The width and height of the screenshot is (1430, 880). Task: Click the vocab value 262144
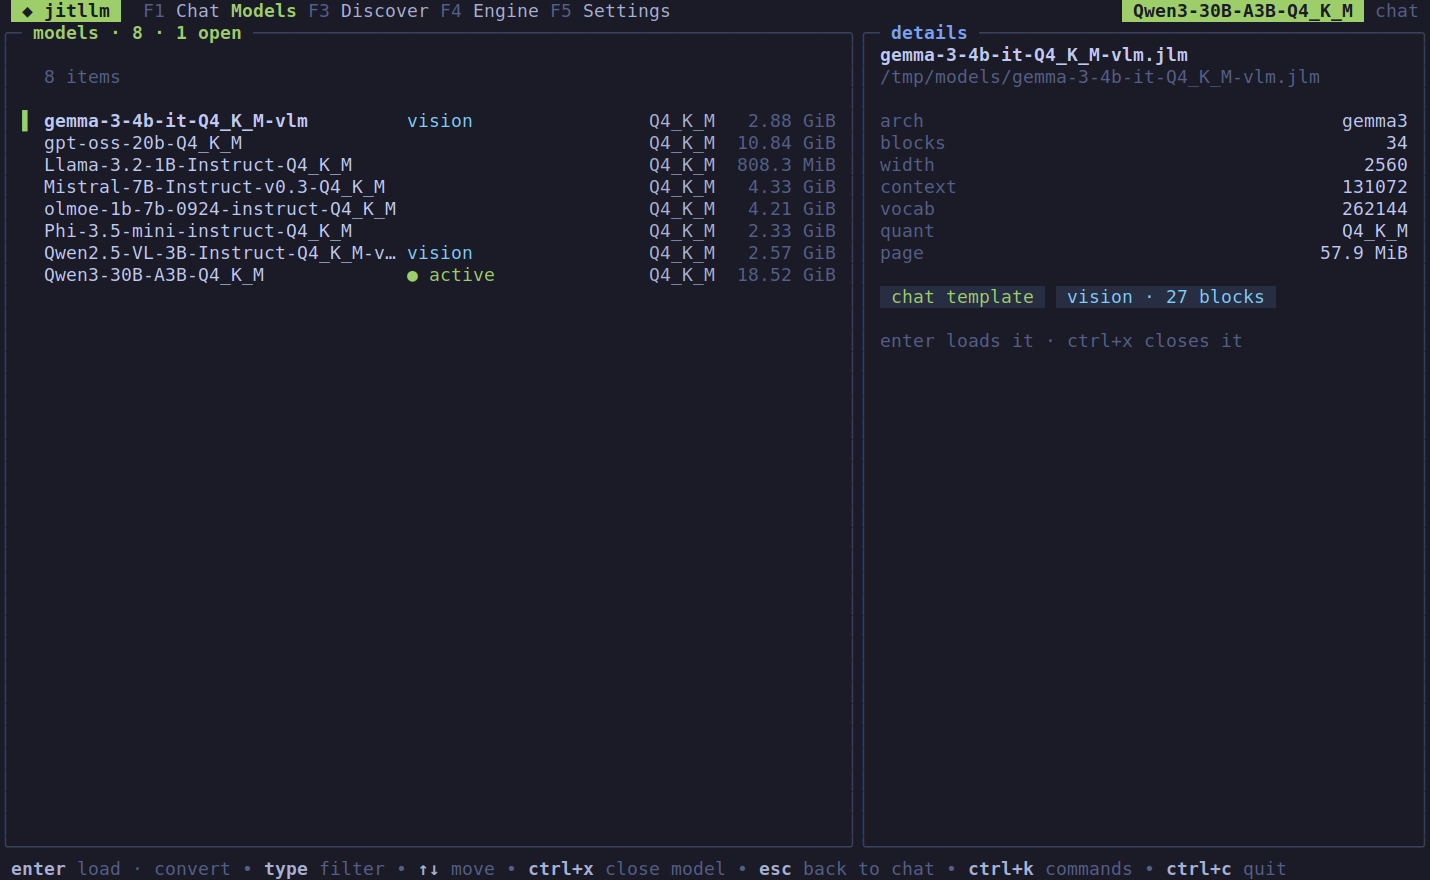coord(1375,209)
